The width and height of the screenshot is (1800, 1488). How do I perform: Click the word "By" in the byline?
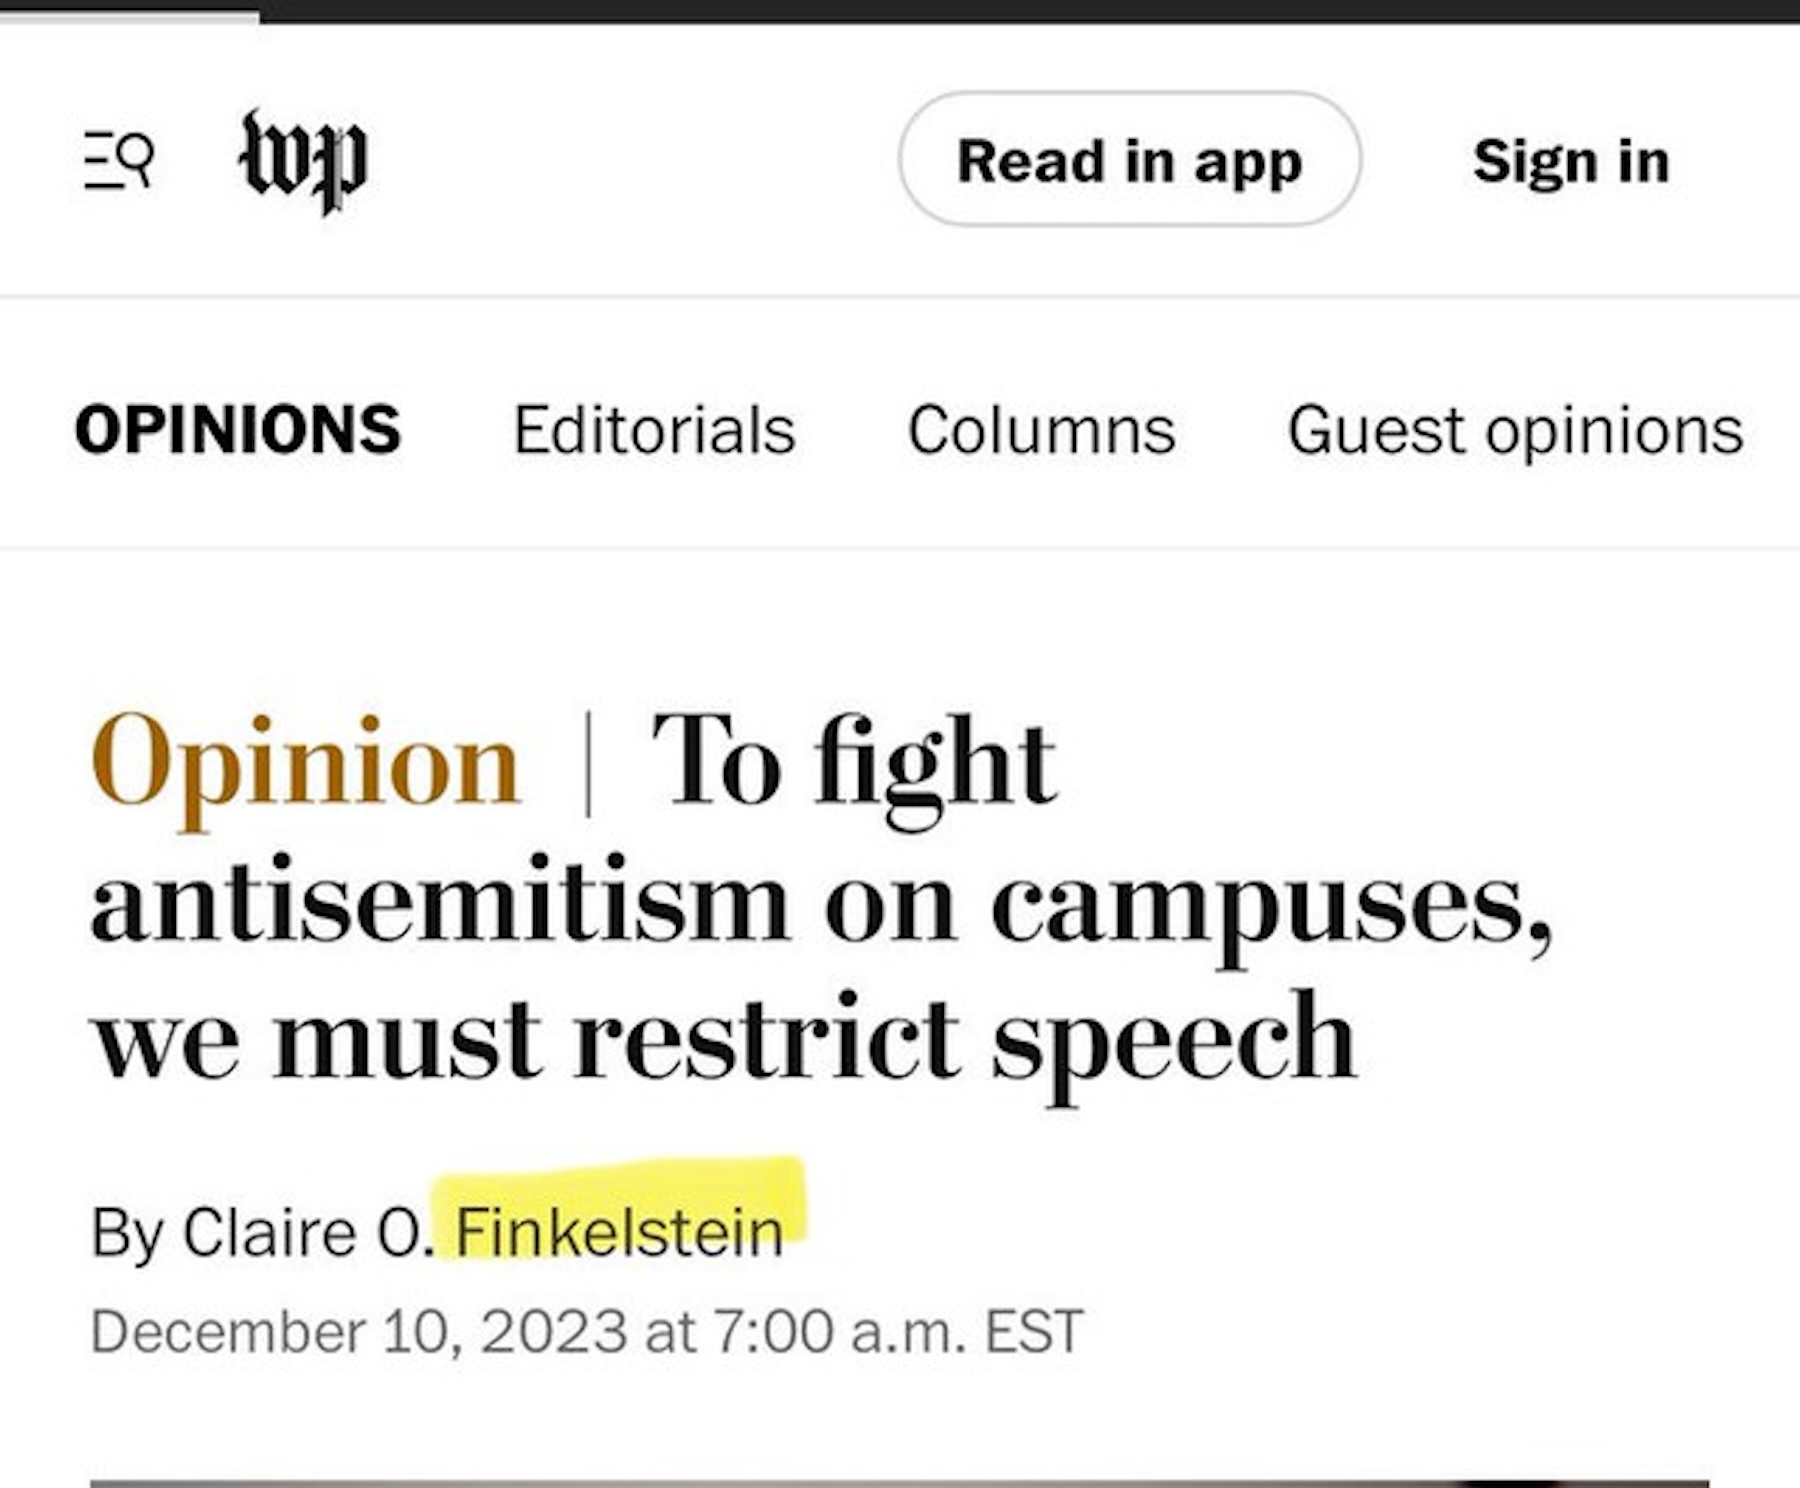coord(126,1232)
